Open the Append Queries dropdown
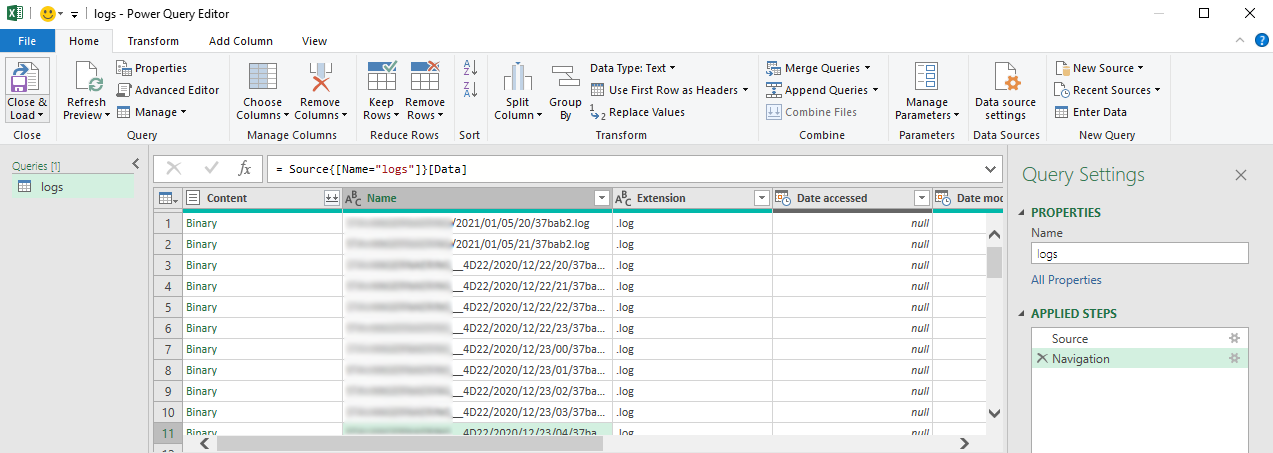The image size is (1273, 453). pos(823,90)
